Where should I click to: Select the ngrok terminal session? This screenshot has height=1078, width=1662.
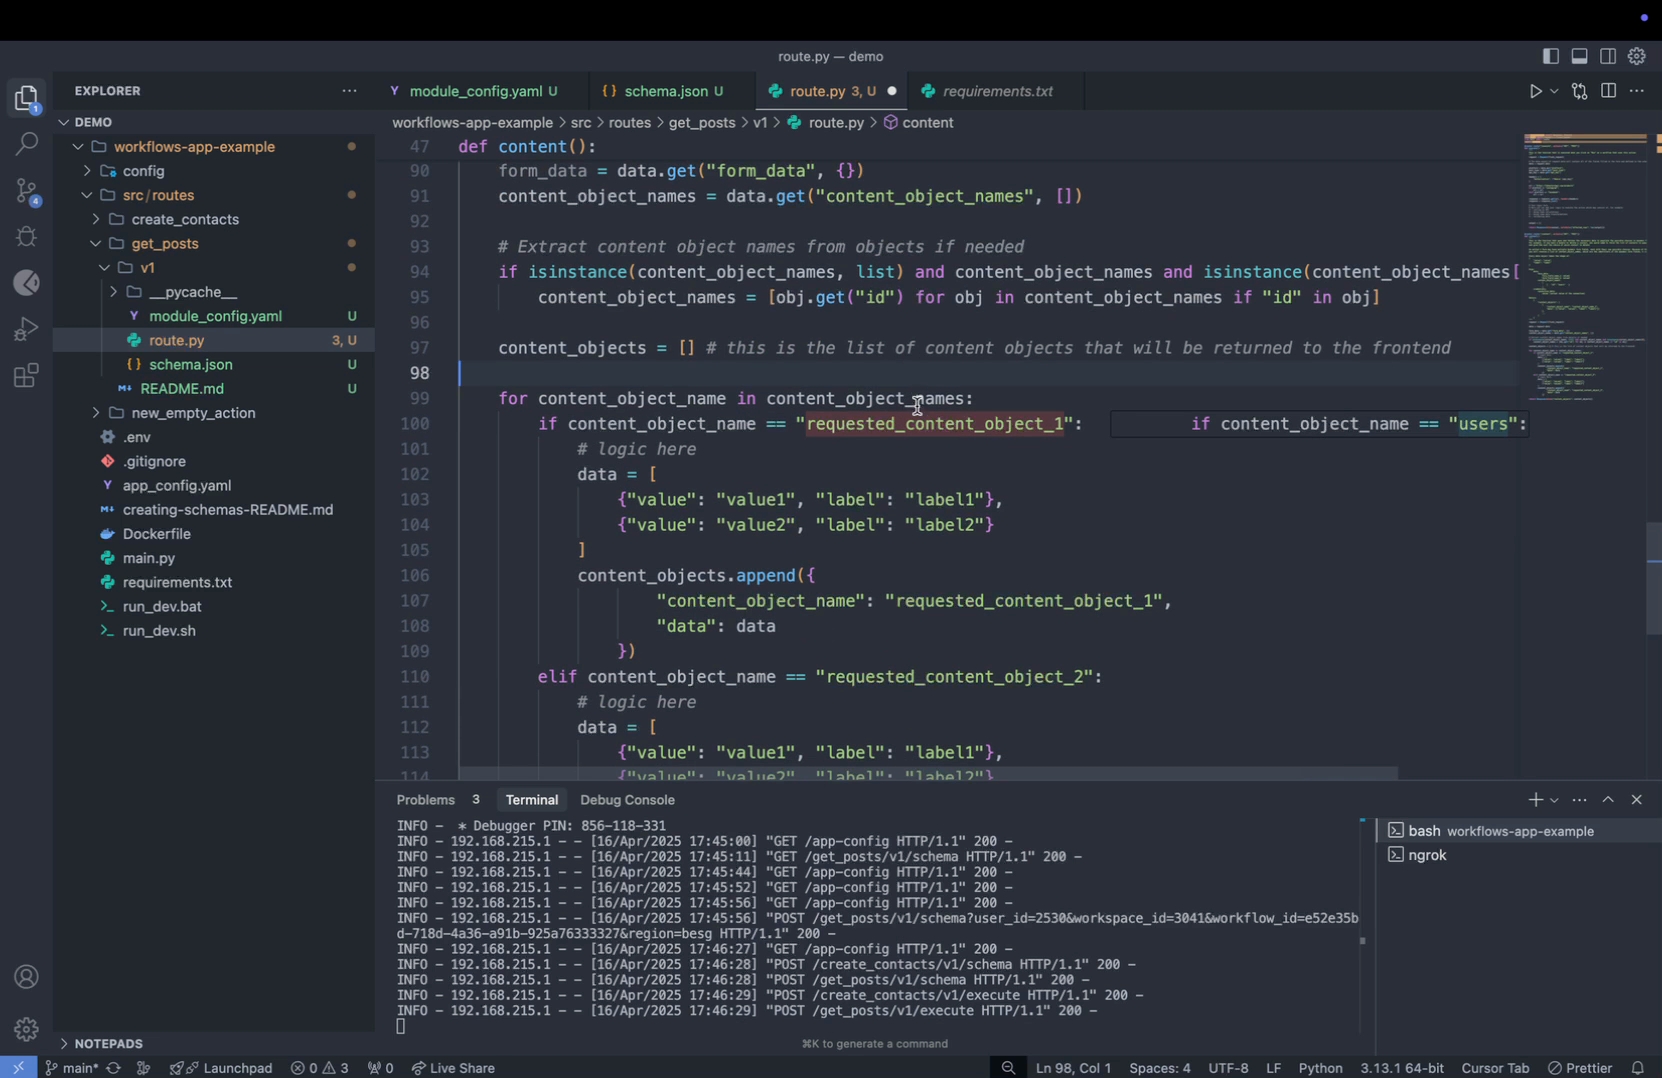[x=1426, y=855]
